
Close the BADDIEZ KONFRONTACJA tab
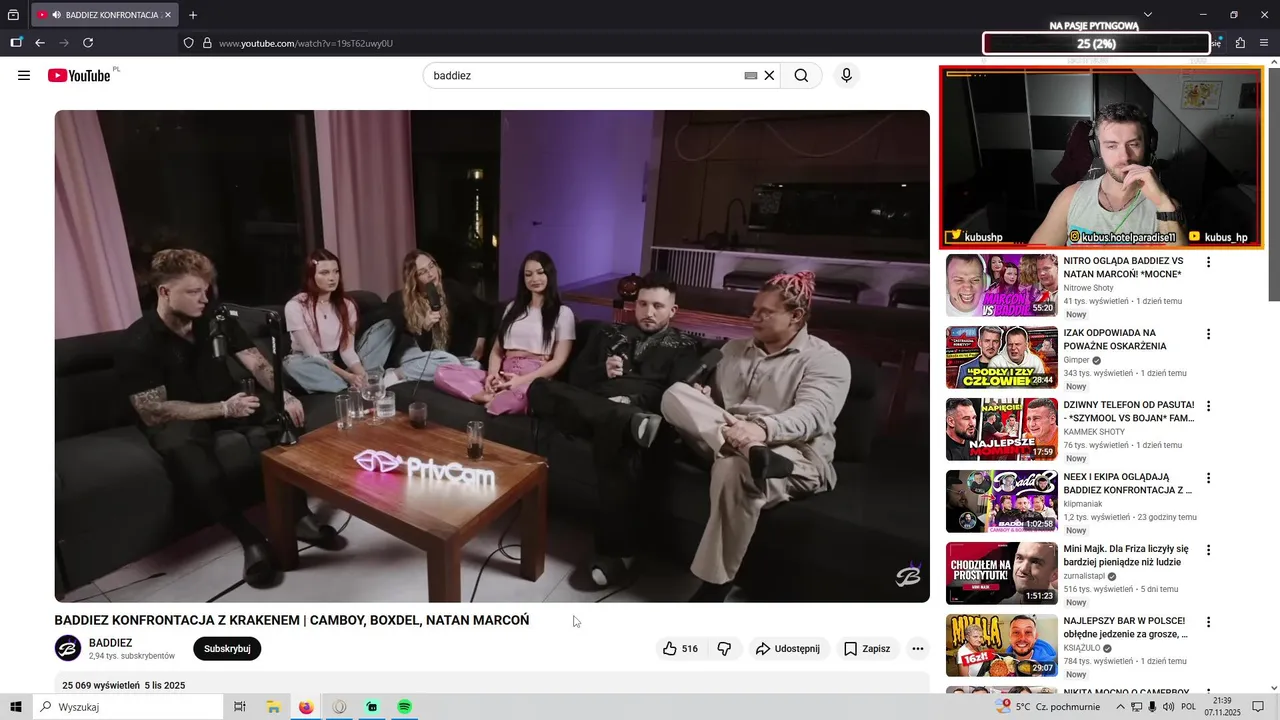(x=168, y=15)
